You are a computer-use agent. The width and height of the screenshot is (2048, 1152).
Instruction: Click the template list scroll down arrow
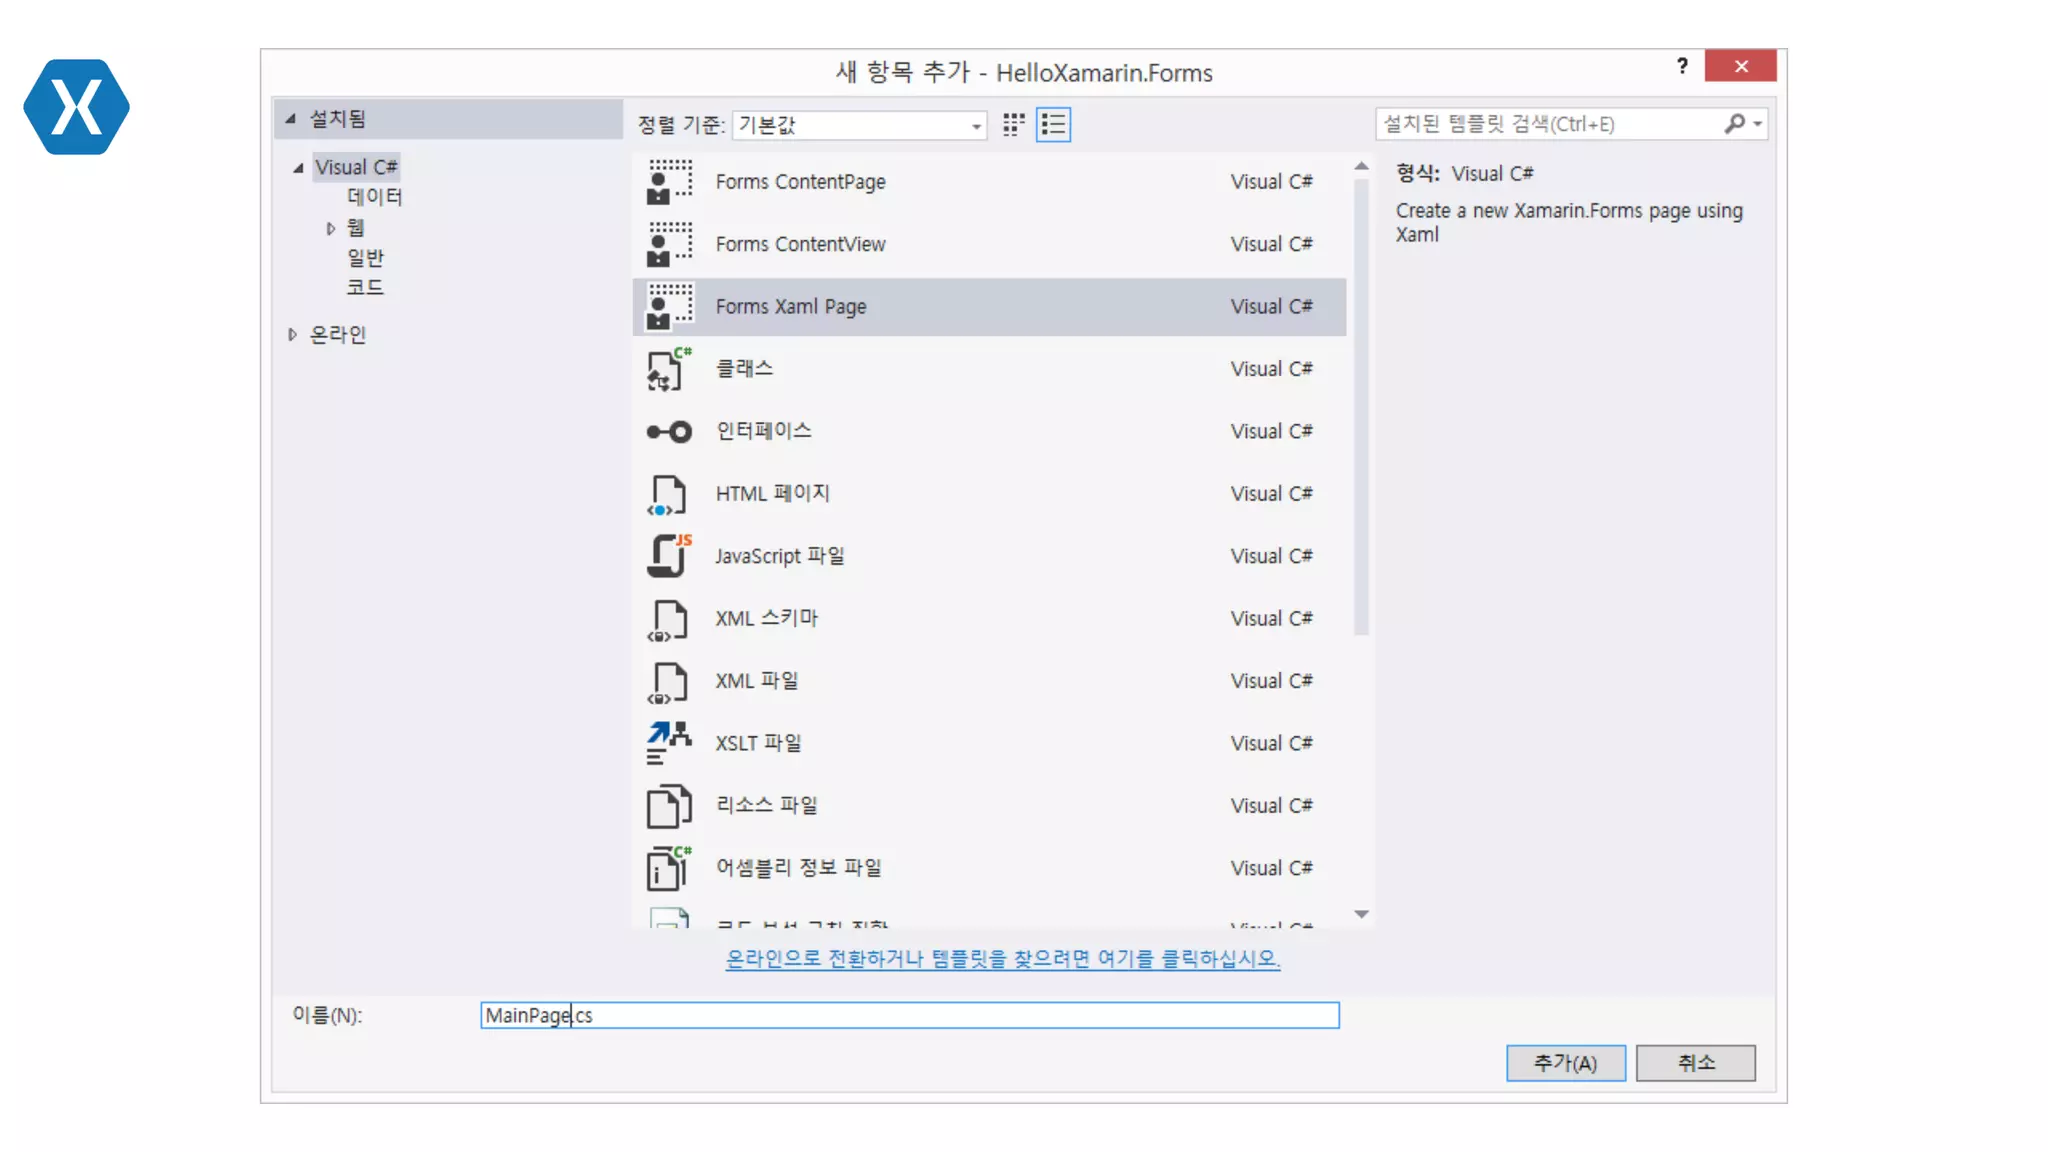tap(1361, 914)
